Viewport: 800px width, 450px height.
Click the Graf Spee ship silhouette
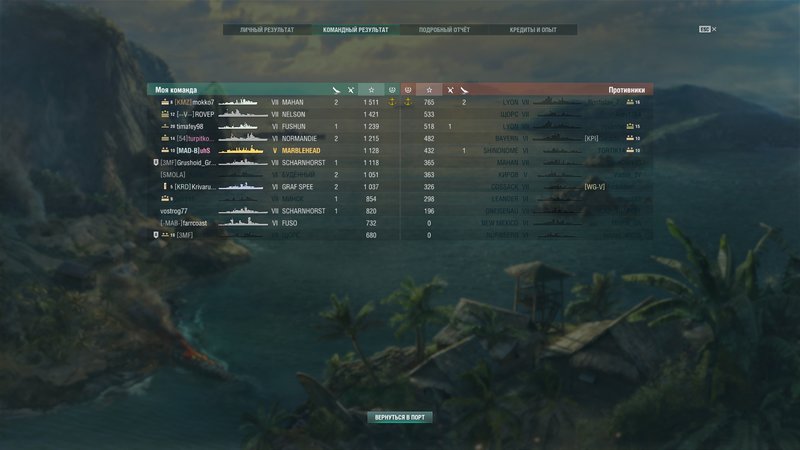[241, 187]
